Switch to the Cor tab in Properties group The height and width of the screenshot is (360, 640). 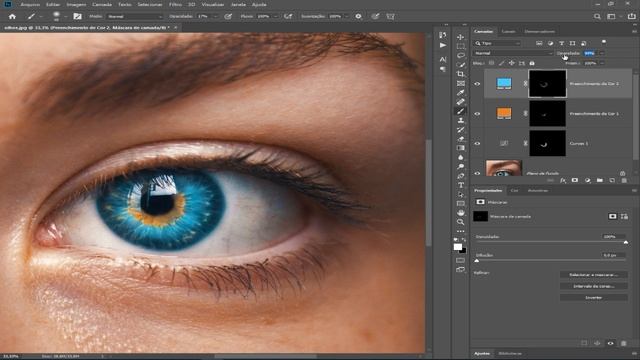pyautogui.click(x=514, y=191)
